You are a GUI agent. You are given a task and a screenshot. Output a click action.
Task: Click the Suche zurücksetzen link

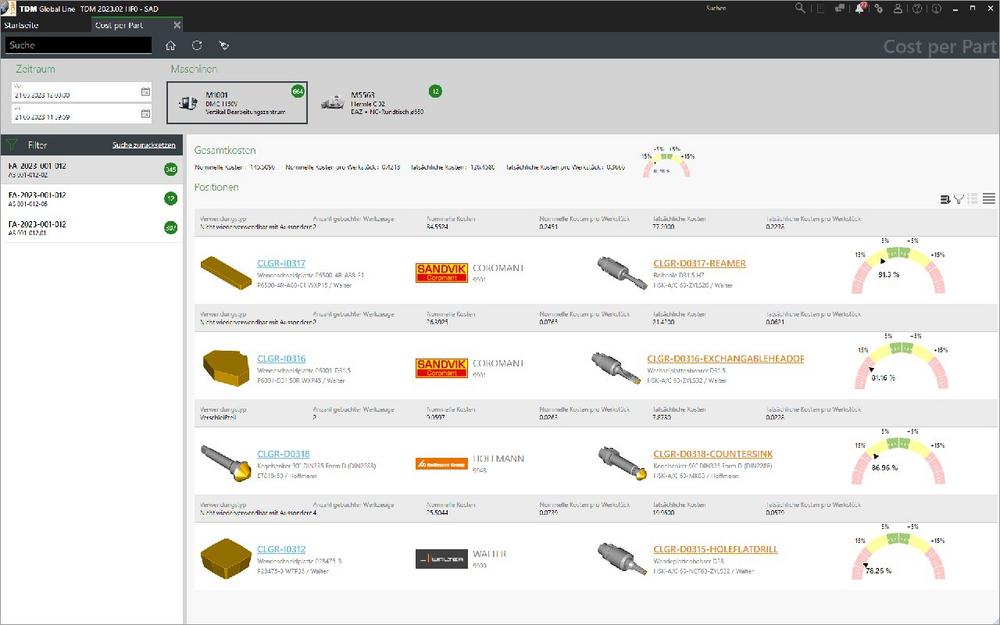point(144,145)
